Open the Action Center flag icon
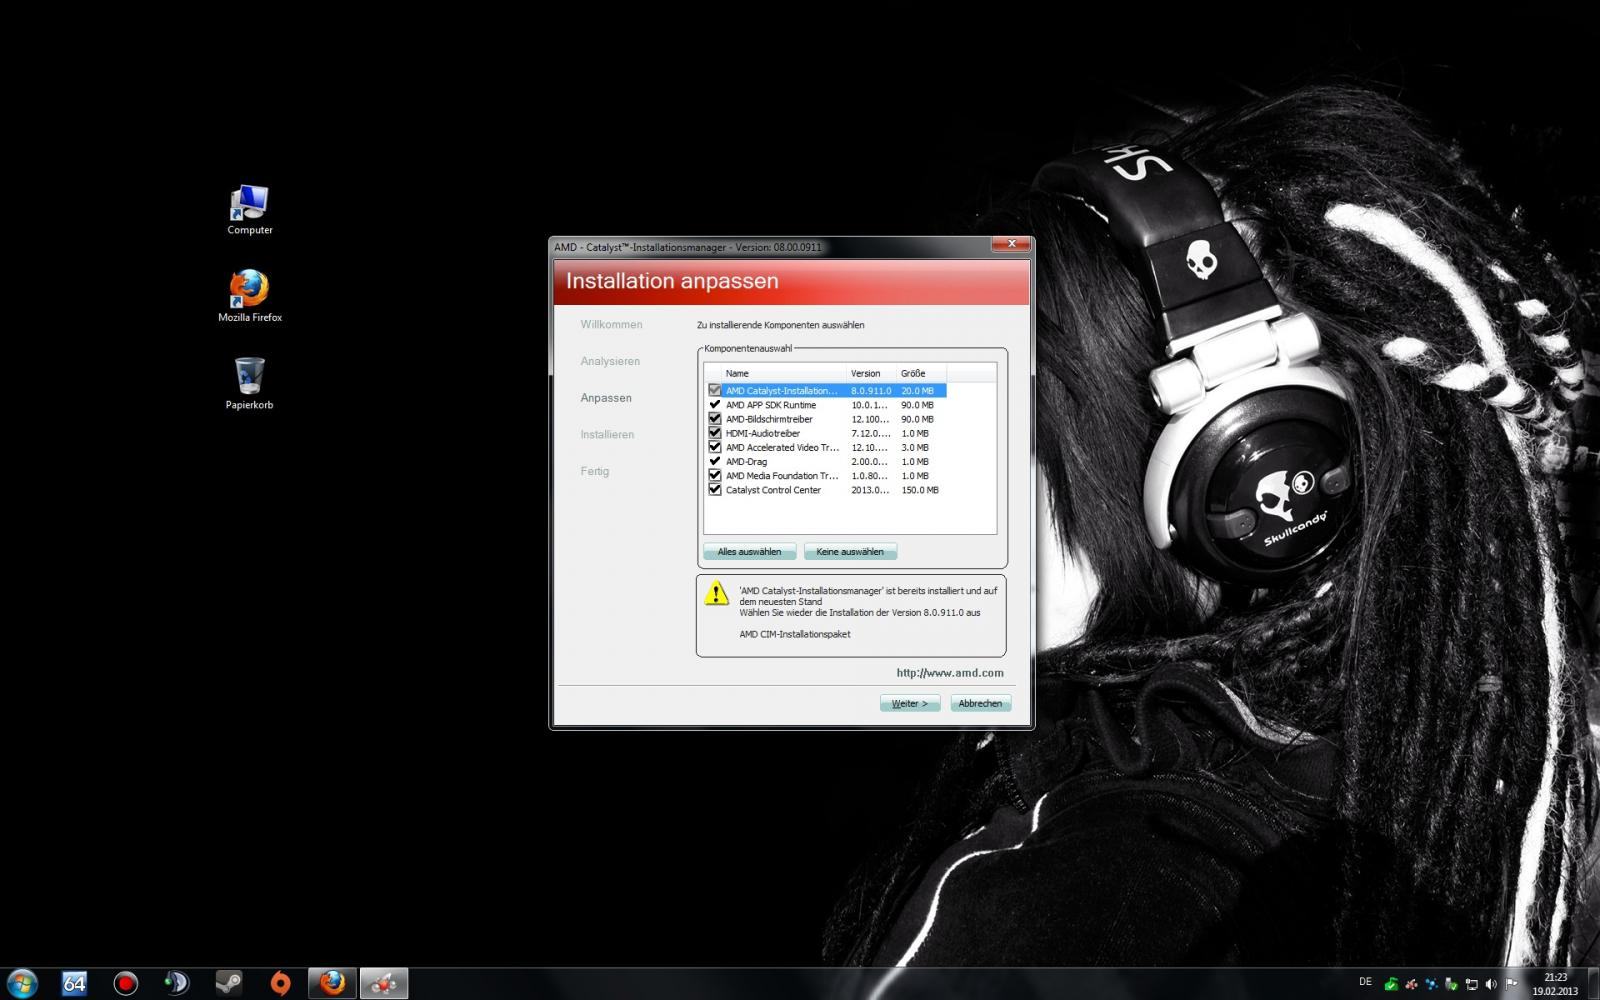This screenshot has width=1600, height=1000. (x=1511, y=984)
